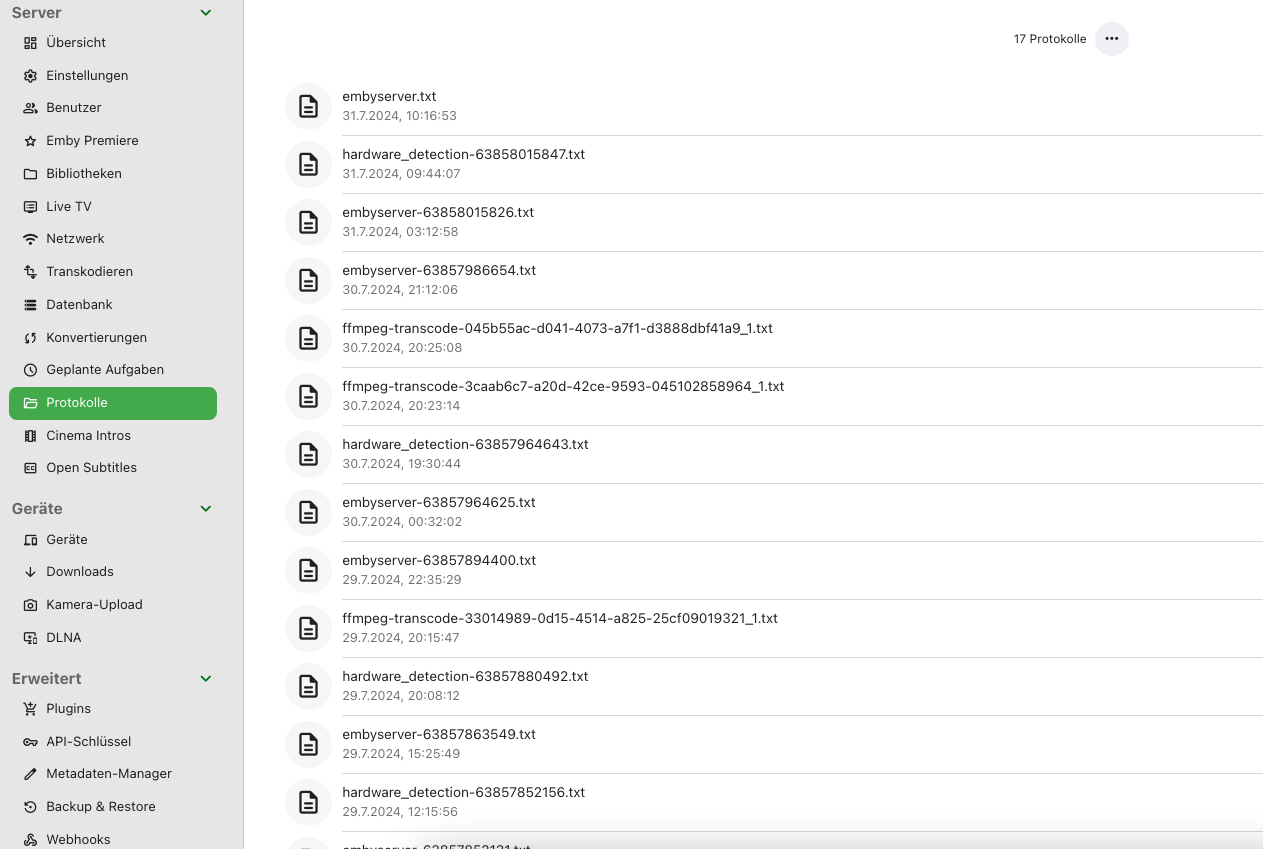This screenshot has width=1263, height=849.
Task: Click the Live TV sidebar icon
Action: pyautogui.click(x=30, y=207)
